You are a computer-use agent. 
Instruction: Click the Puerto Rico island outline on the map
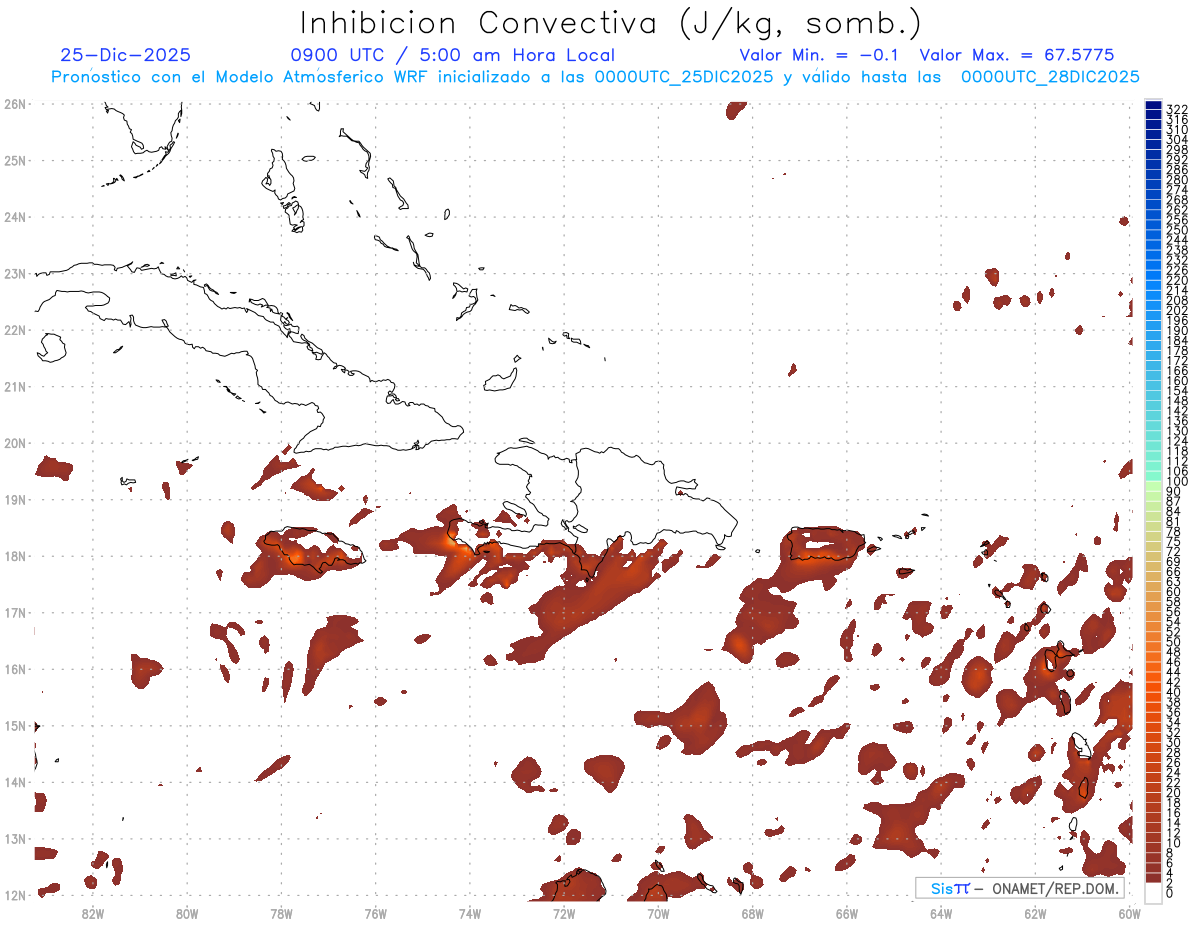point(825,544)
